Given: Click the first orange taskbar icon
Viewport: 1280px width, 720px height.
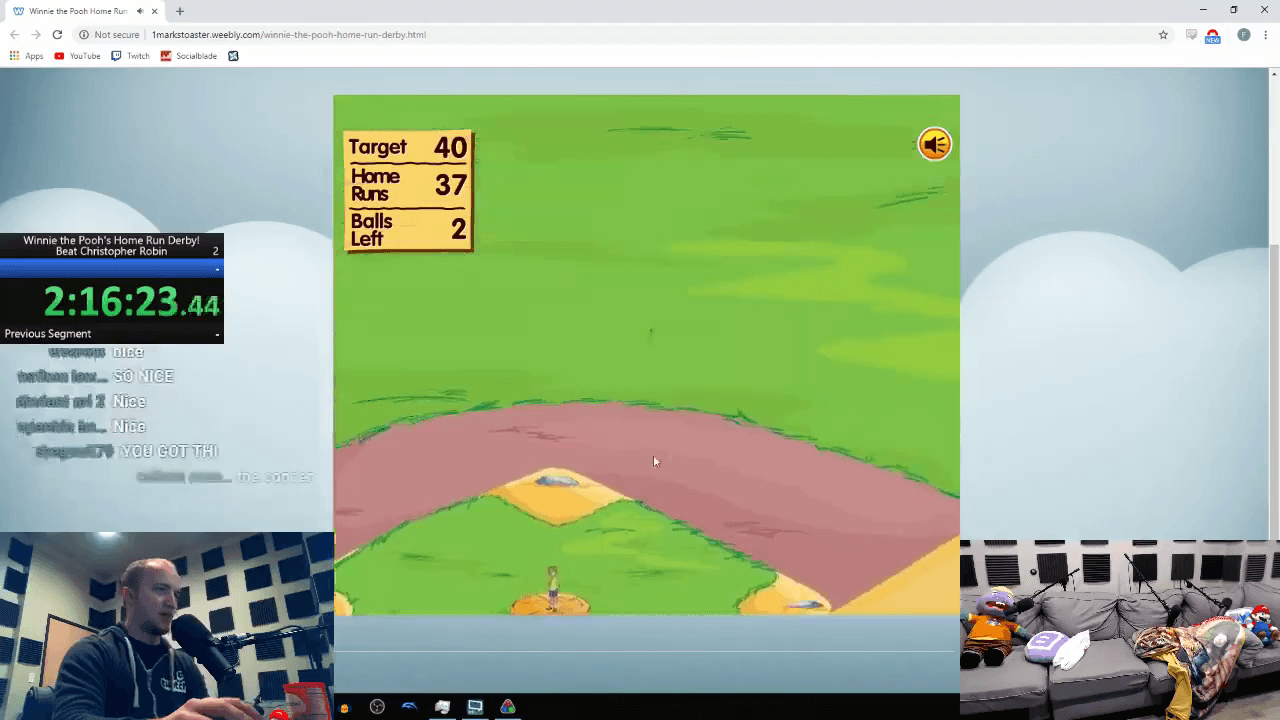Looking at the screenshot, I should [x=344, y=708].
